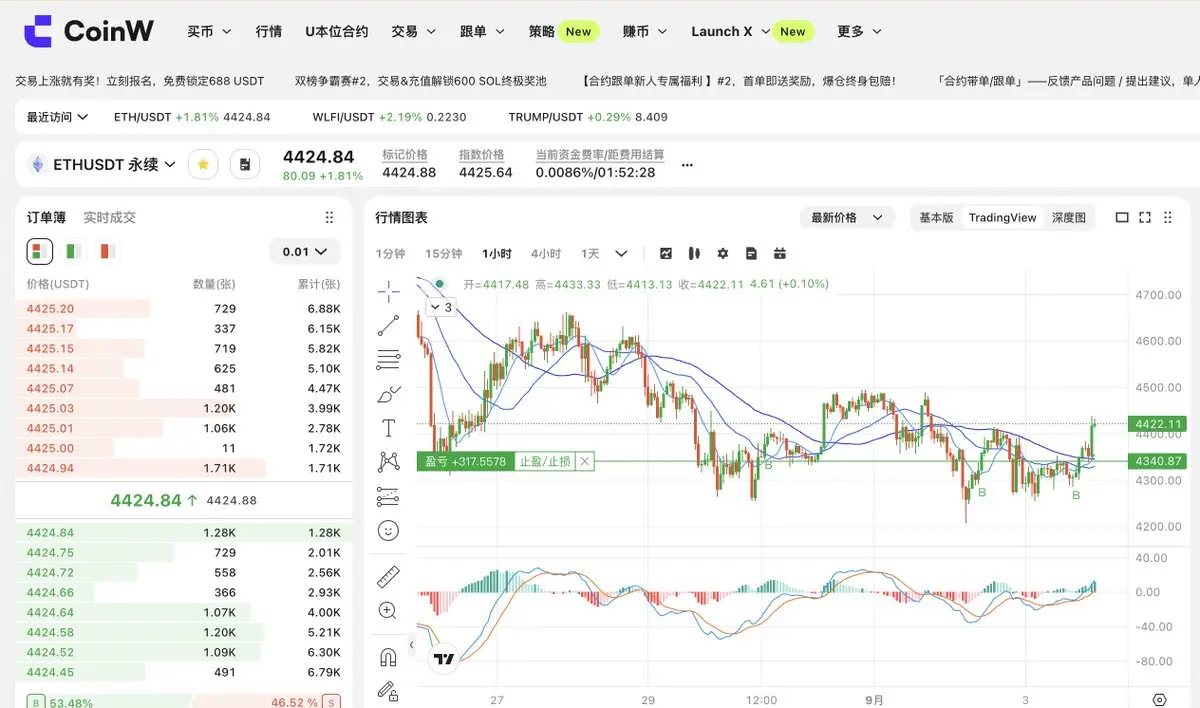Show sell orders only in order book
Screen dimensions: 1200x708
click(x=107, y=251)
